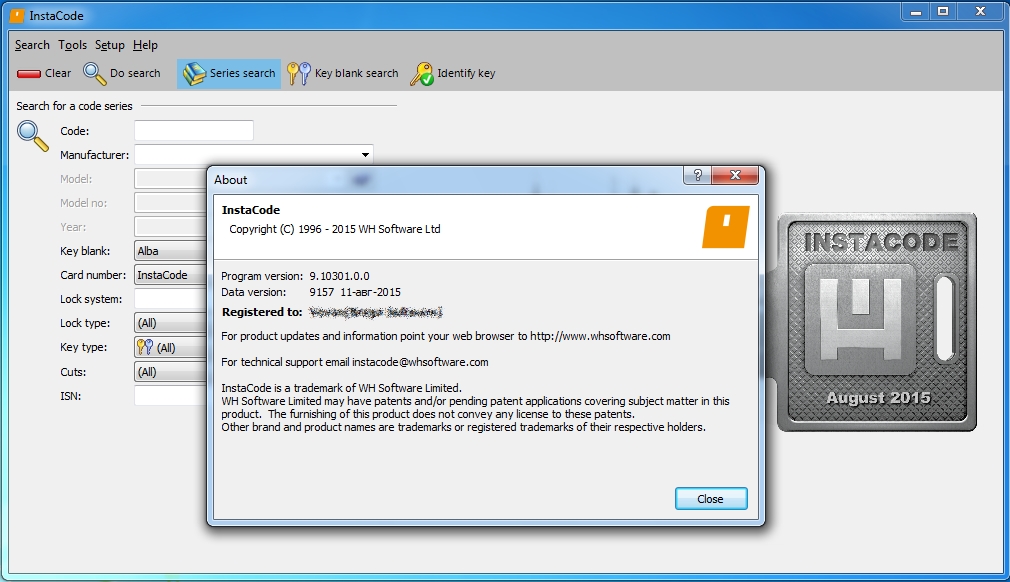Click the large magnifier icon beside Code
Screen dimensions: 1010x582
point(33,135)
